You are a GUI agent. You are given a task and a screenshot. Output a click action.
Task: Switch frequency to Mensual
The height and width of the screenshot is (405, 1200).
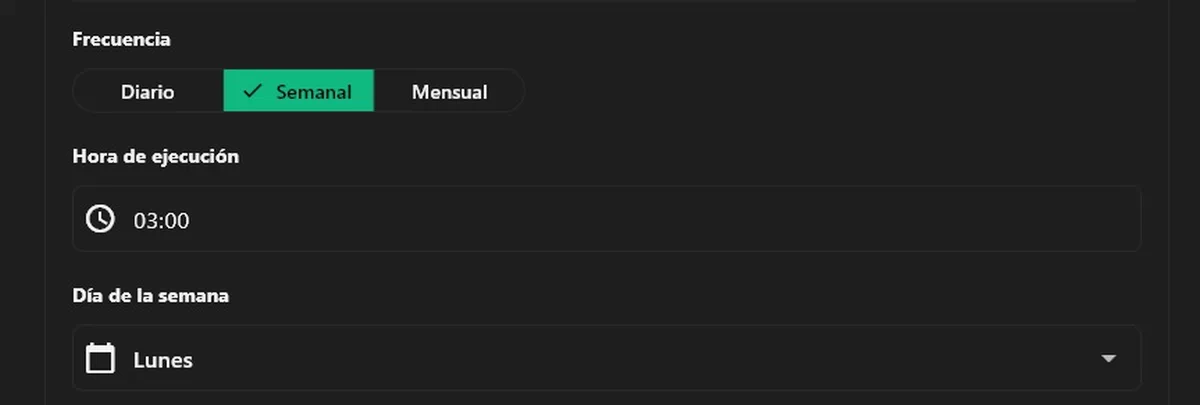449,91
